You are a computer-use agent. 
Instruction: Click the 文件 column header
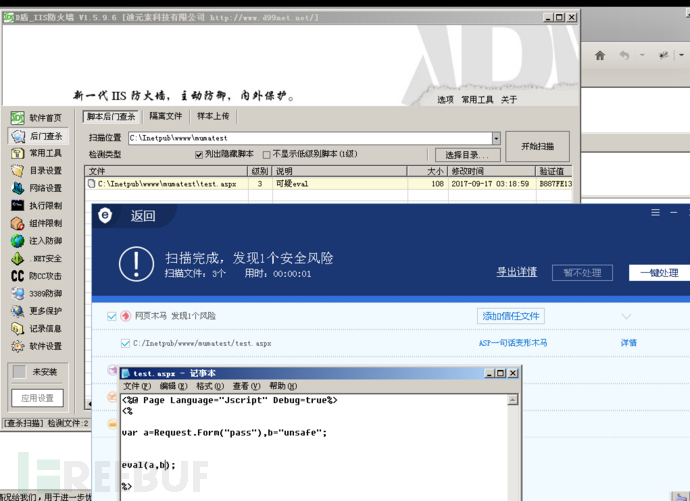166,171
